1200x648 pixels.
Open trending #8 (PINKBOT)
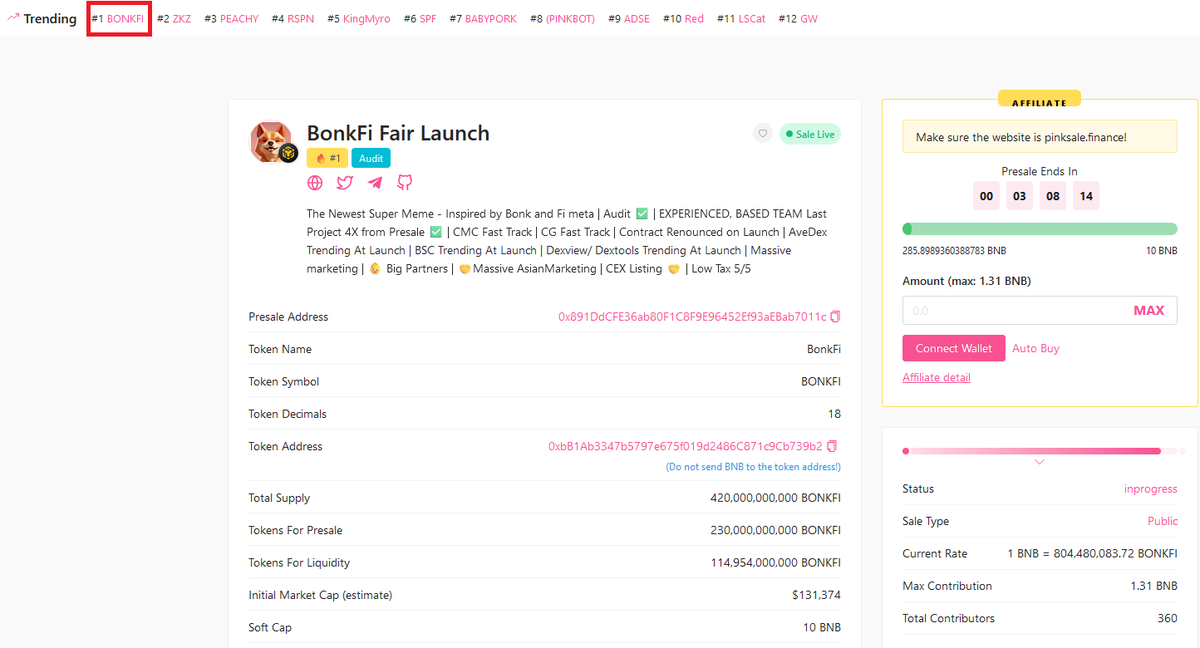click(562, 19)
